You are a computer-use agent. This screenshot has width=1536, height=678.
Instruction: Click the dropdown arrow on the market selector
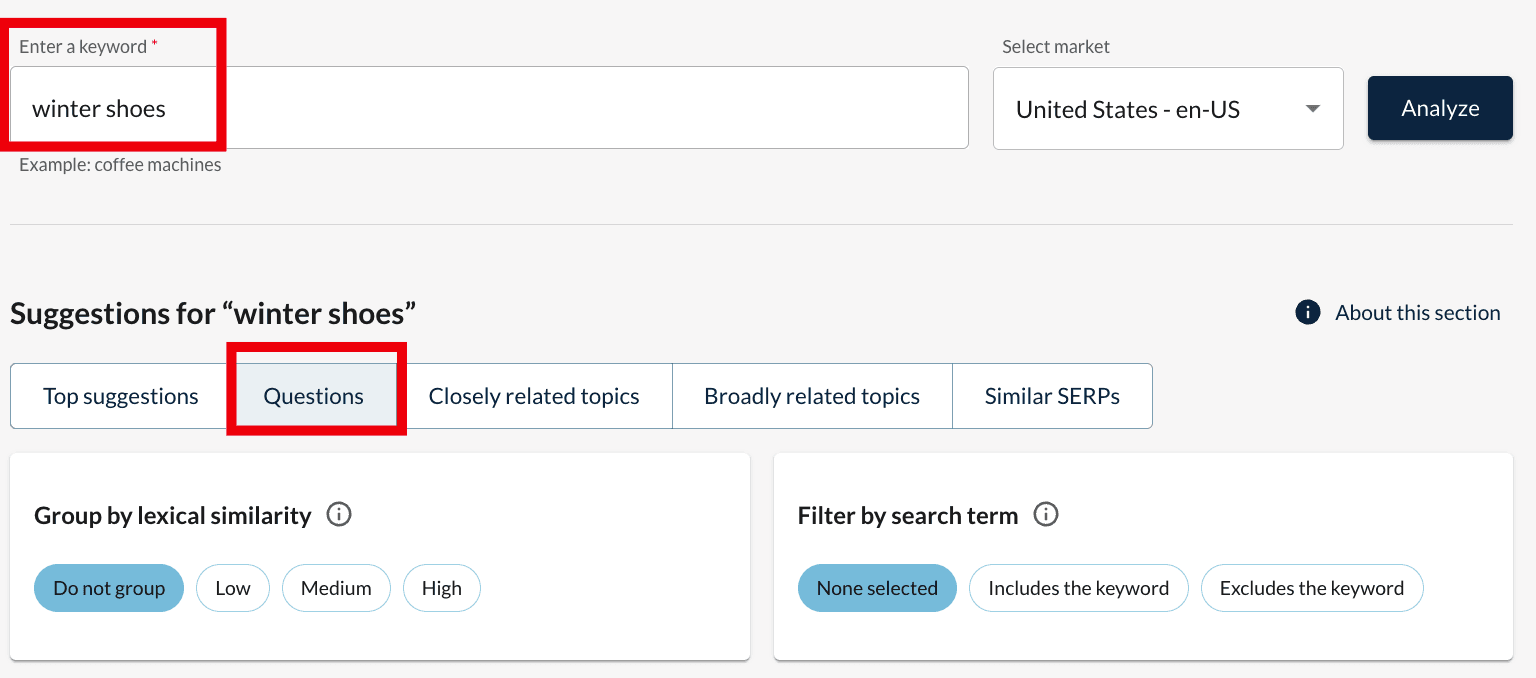point(1312,108)
